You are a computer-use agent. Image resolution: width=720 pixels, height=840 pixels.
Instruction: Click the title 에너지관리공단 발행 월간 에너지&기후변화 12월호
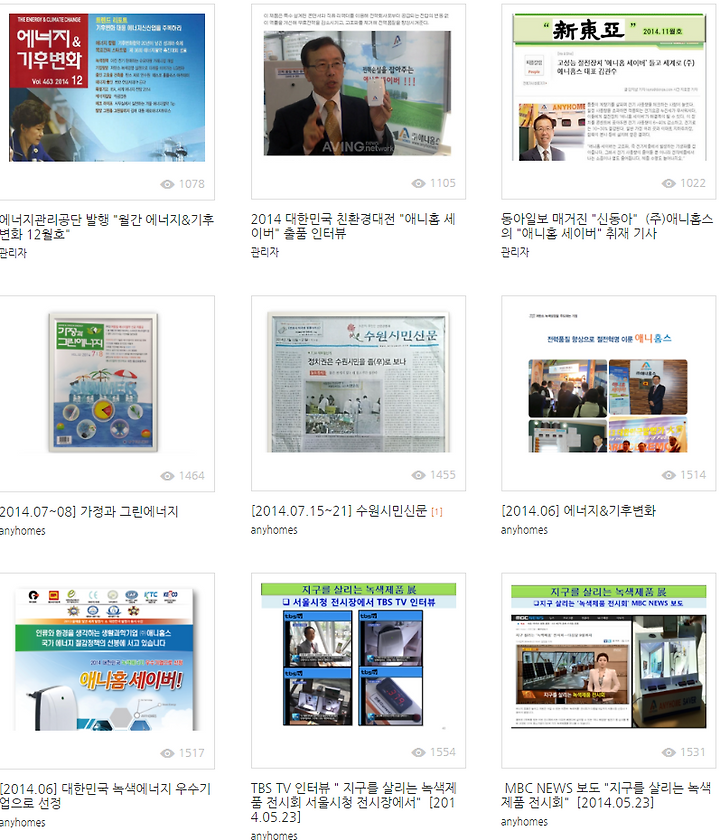[107, 227]
